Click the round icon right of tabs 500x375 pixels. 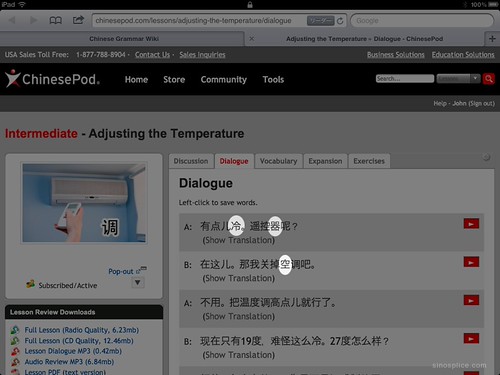486,157
